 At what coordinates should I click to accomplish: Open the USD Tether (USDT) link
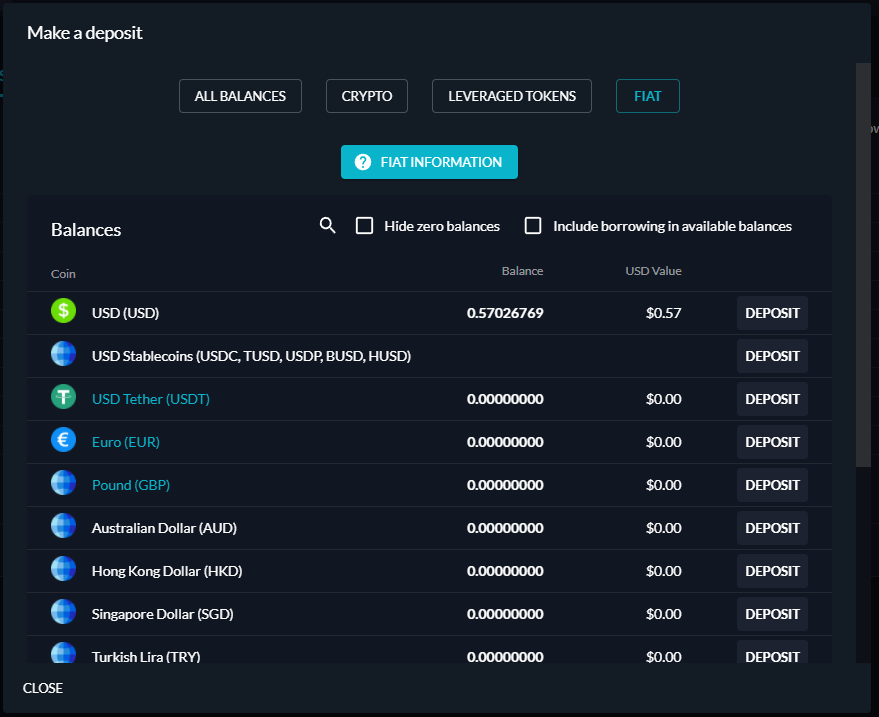click(151, 399)
